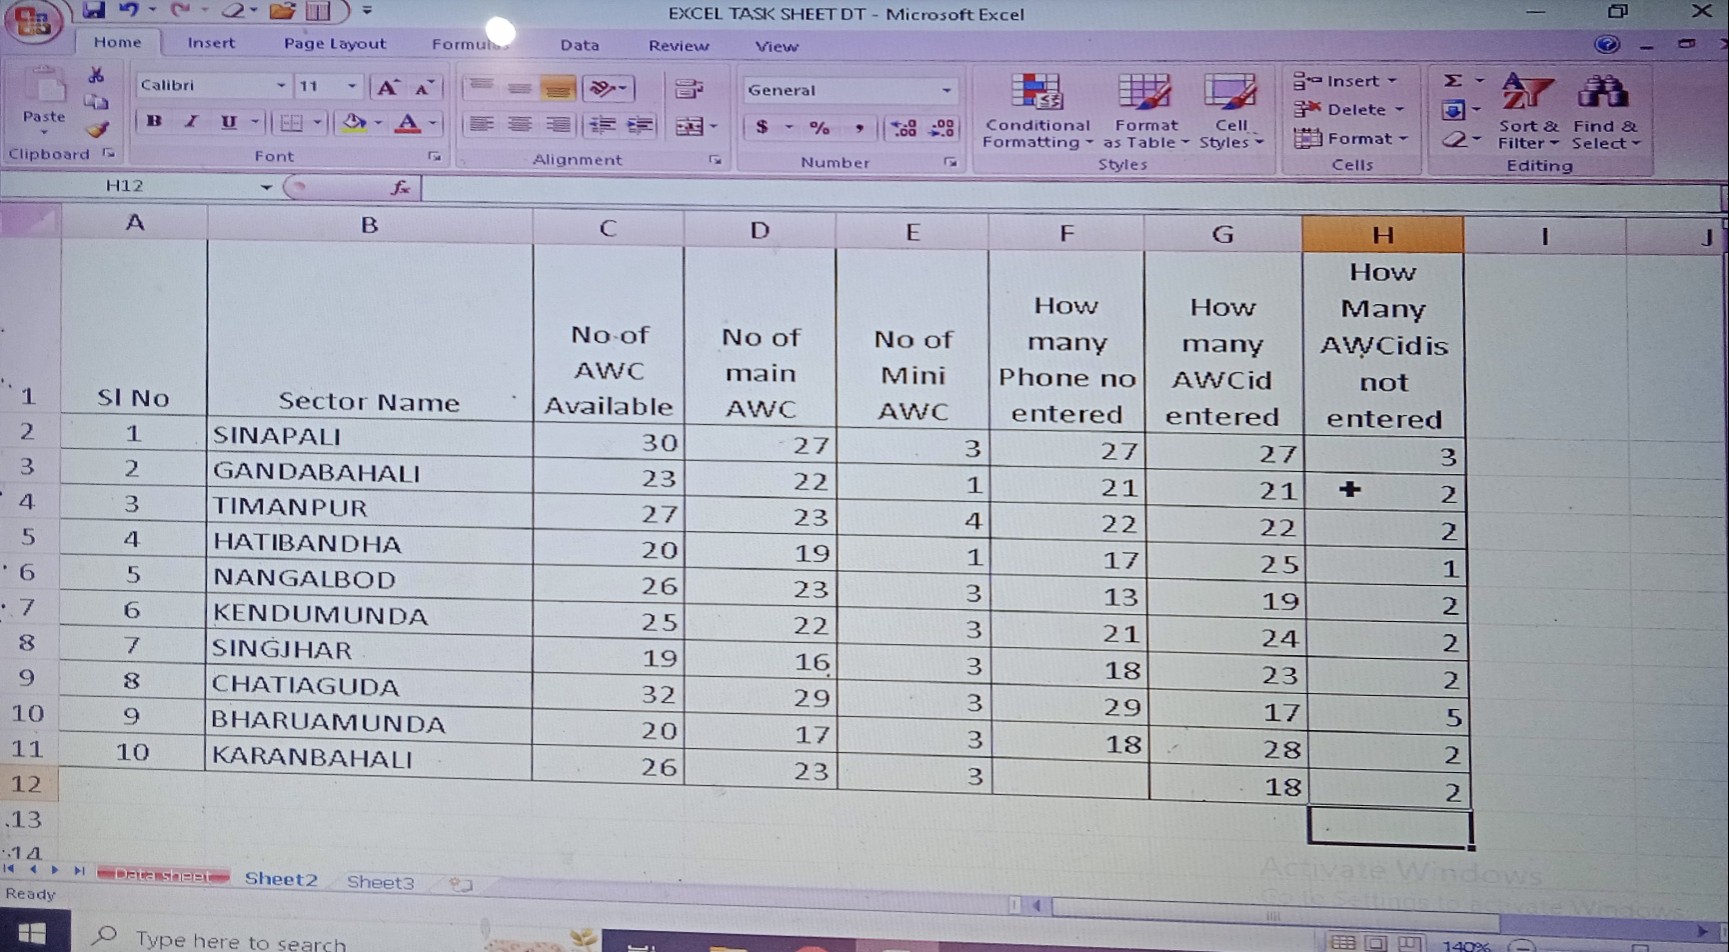The width and height of the screenshot is (1729, 952).
Task: Pick the font color red A swatch
Action: pyautogui.click(x=407, y=123)
